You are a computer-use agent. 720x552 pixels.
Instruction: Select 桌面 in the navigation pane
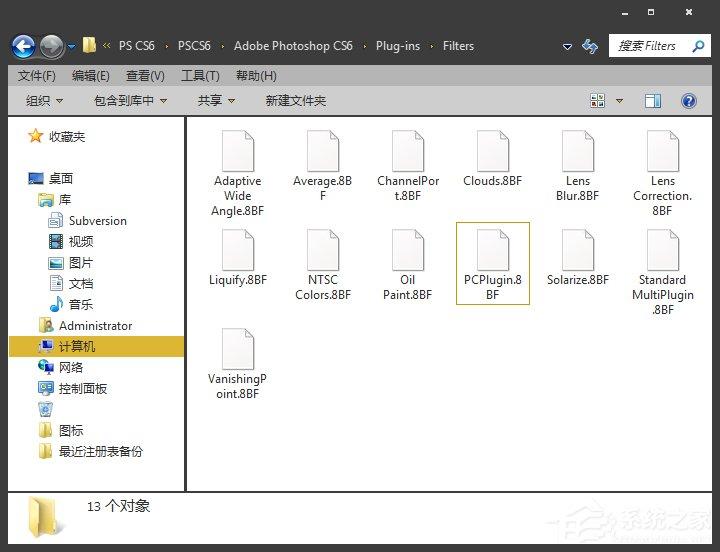point(51,178)
